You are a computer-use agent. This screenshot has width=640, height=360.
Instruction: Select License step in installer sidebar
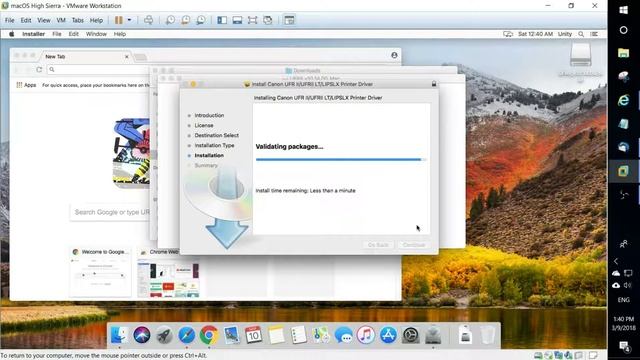coord(204,125)
